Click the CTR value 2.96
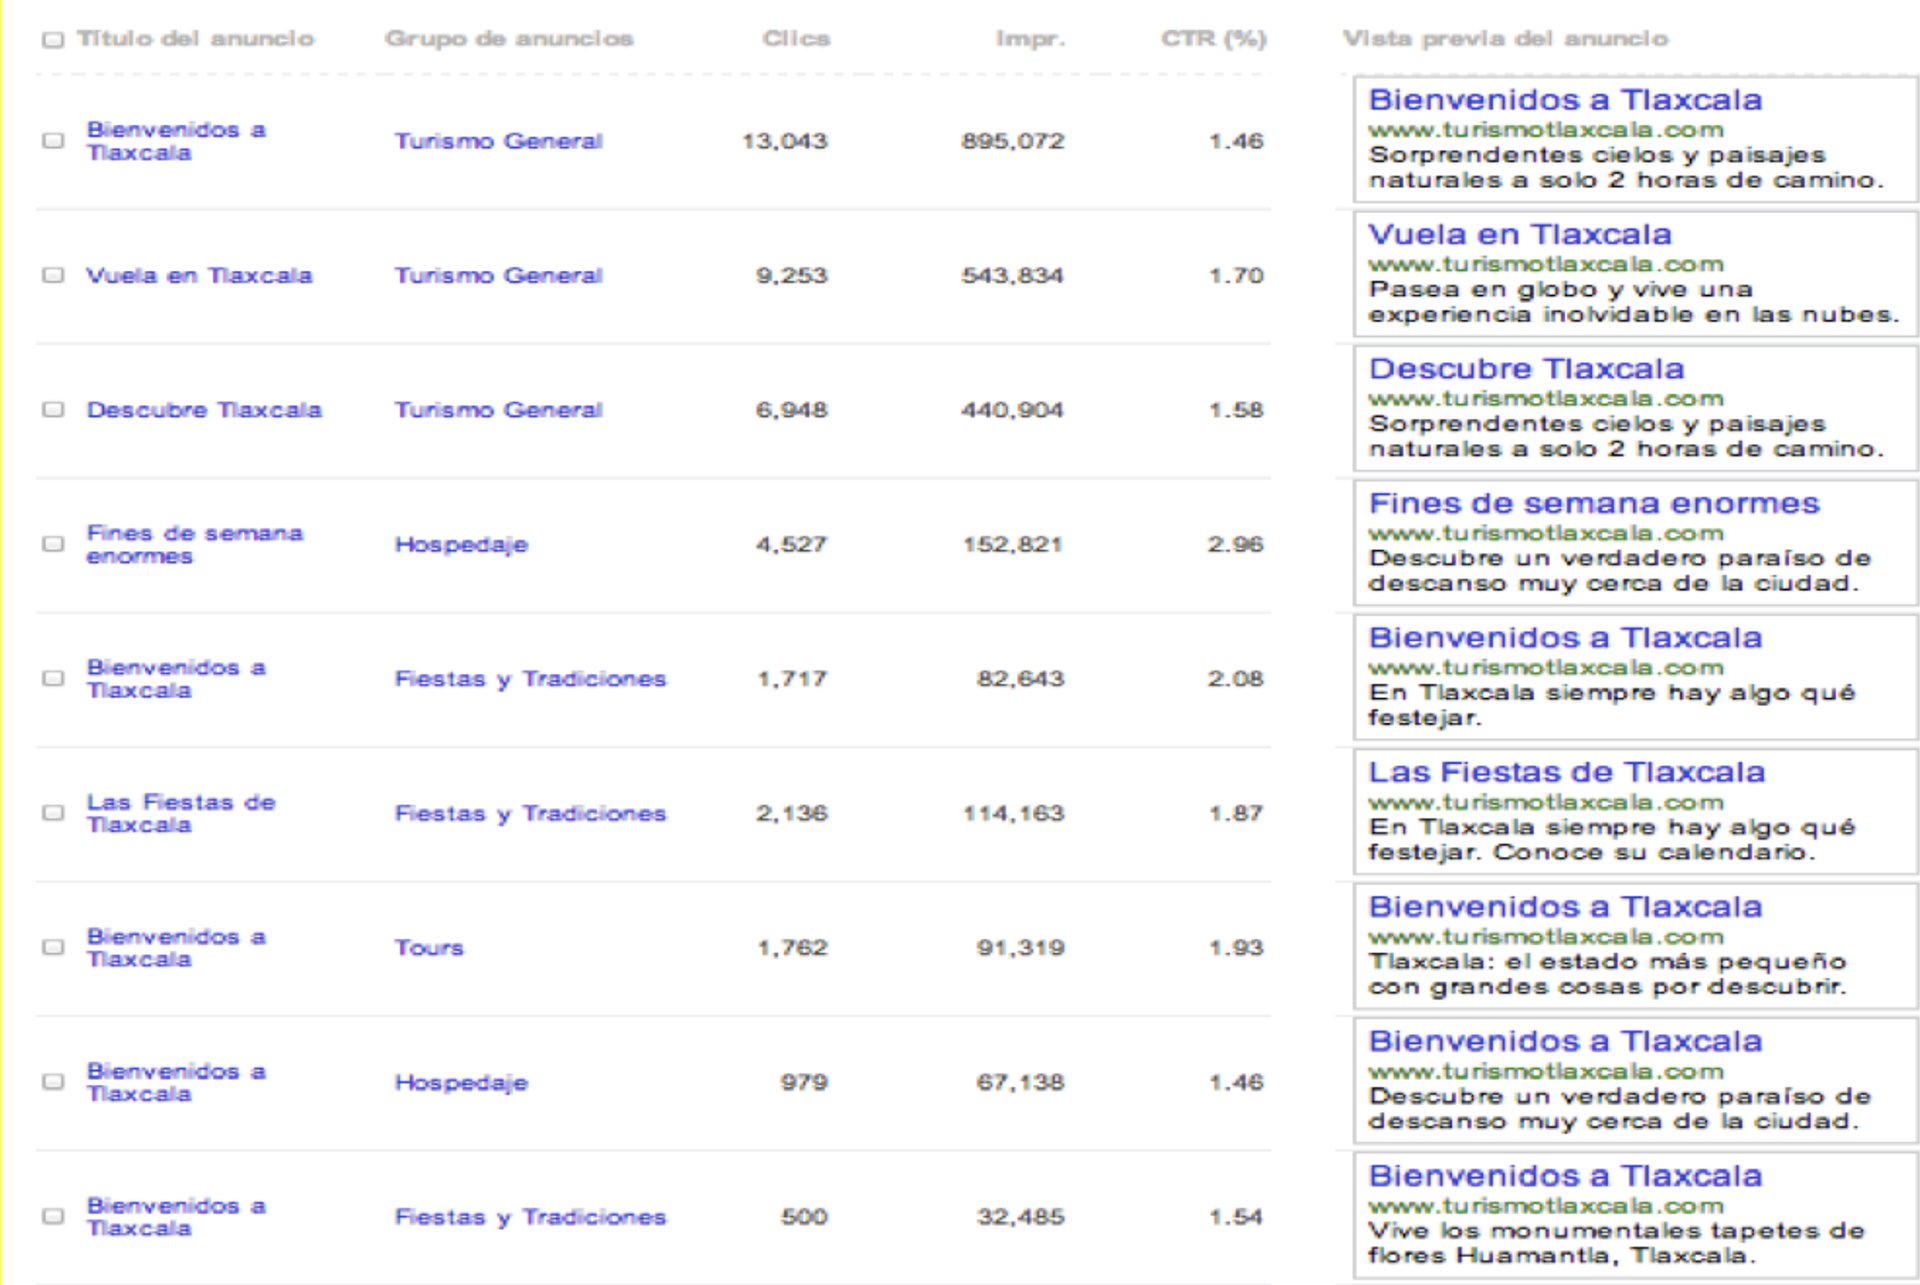 (1236, 544)
